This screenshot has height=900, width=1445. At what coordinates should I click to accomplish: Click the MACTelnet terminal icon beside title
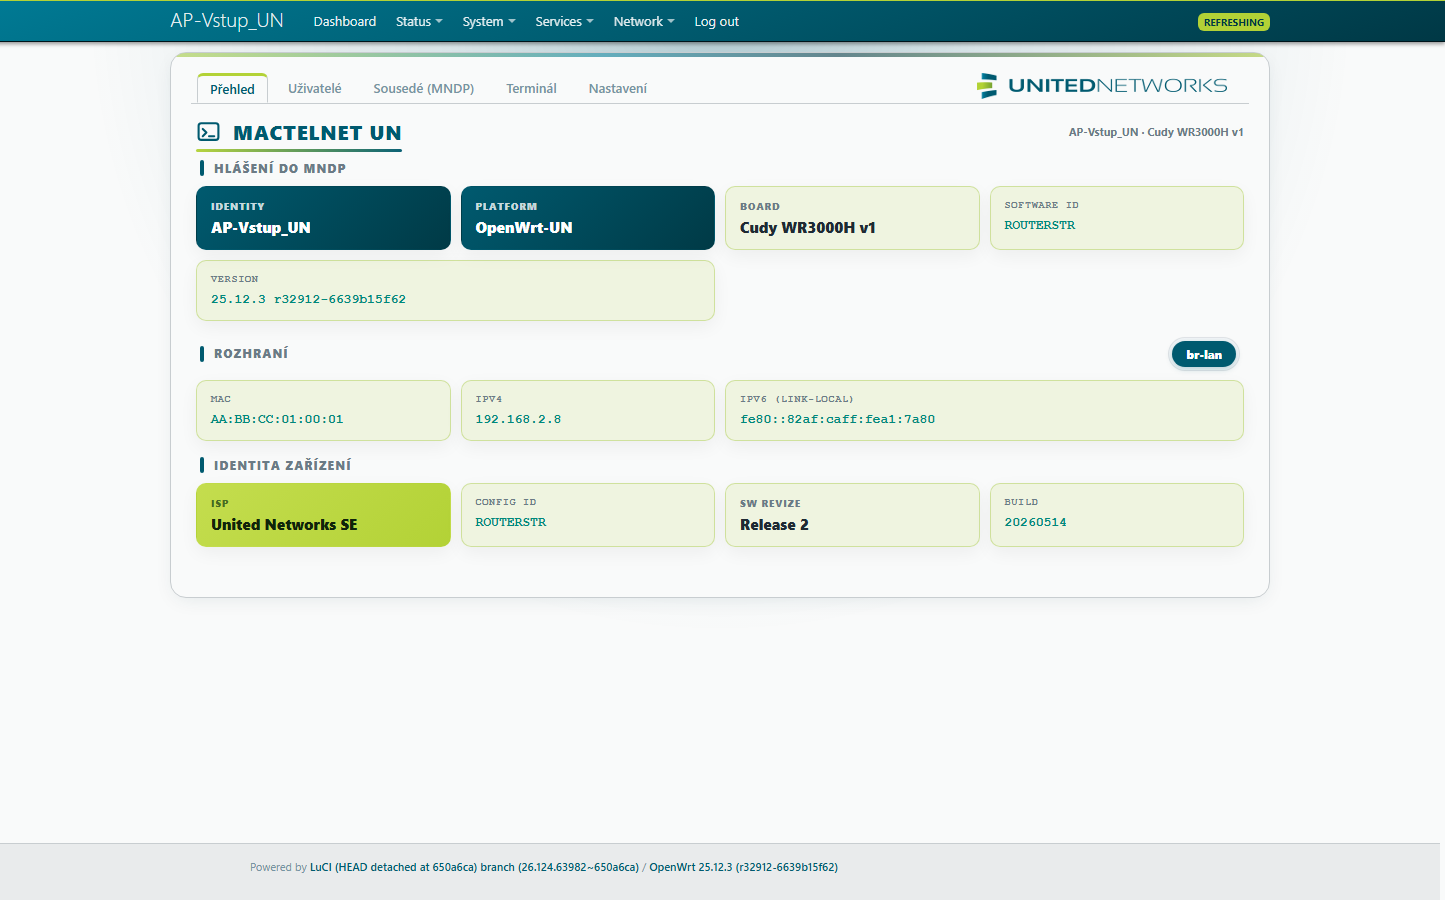pos(208,132)
